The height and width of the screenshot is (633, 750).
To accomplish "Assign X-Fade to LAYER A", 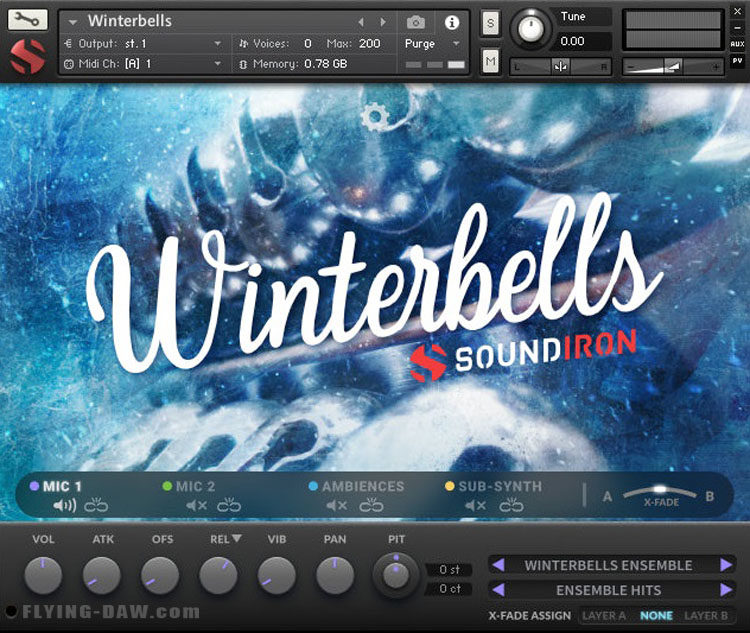I will click(x=604, y=616).
